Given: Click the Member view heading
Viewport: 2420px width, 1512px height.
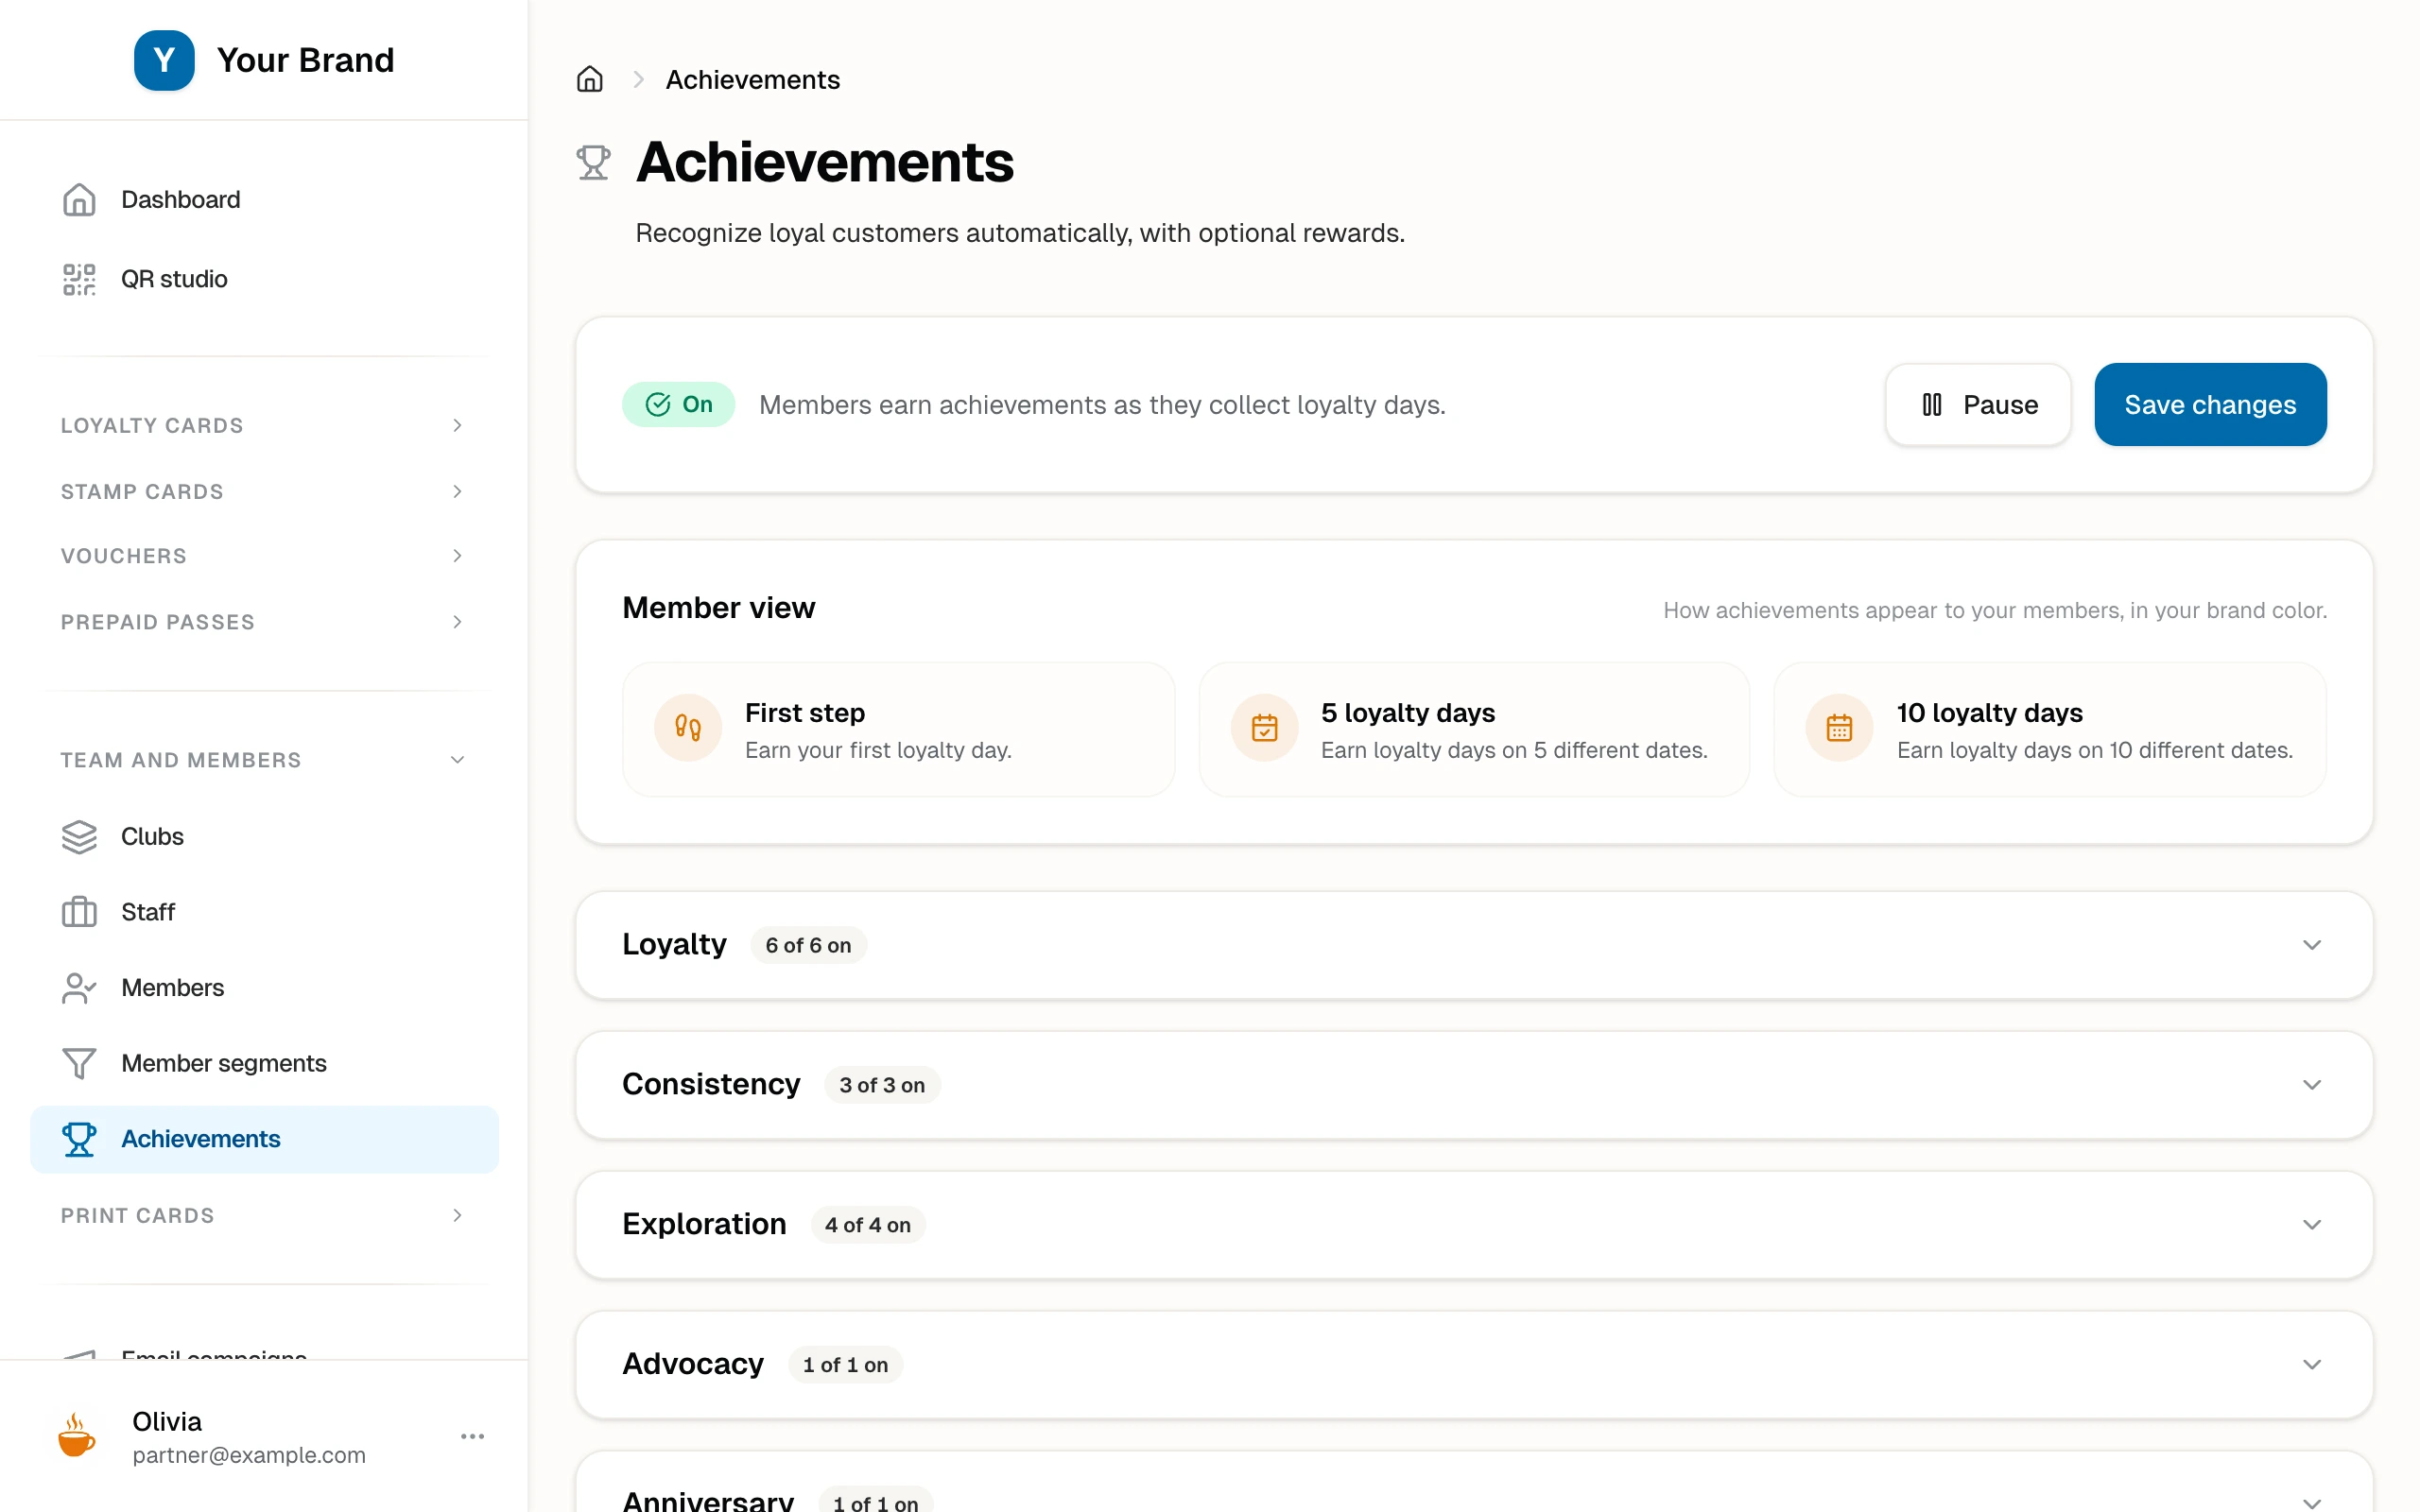Looking at the screenshot, I should (x=718, y=608).
